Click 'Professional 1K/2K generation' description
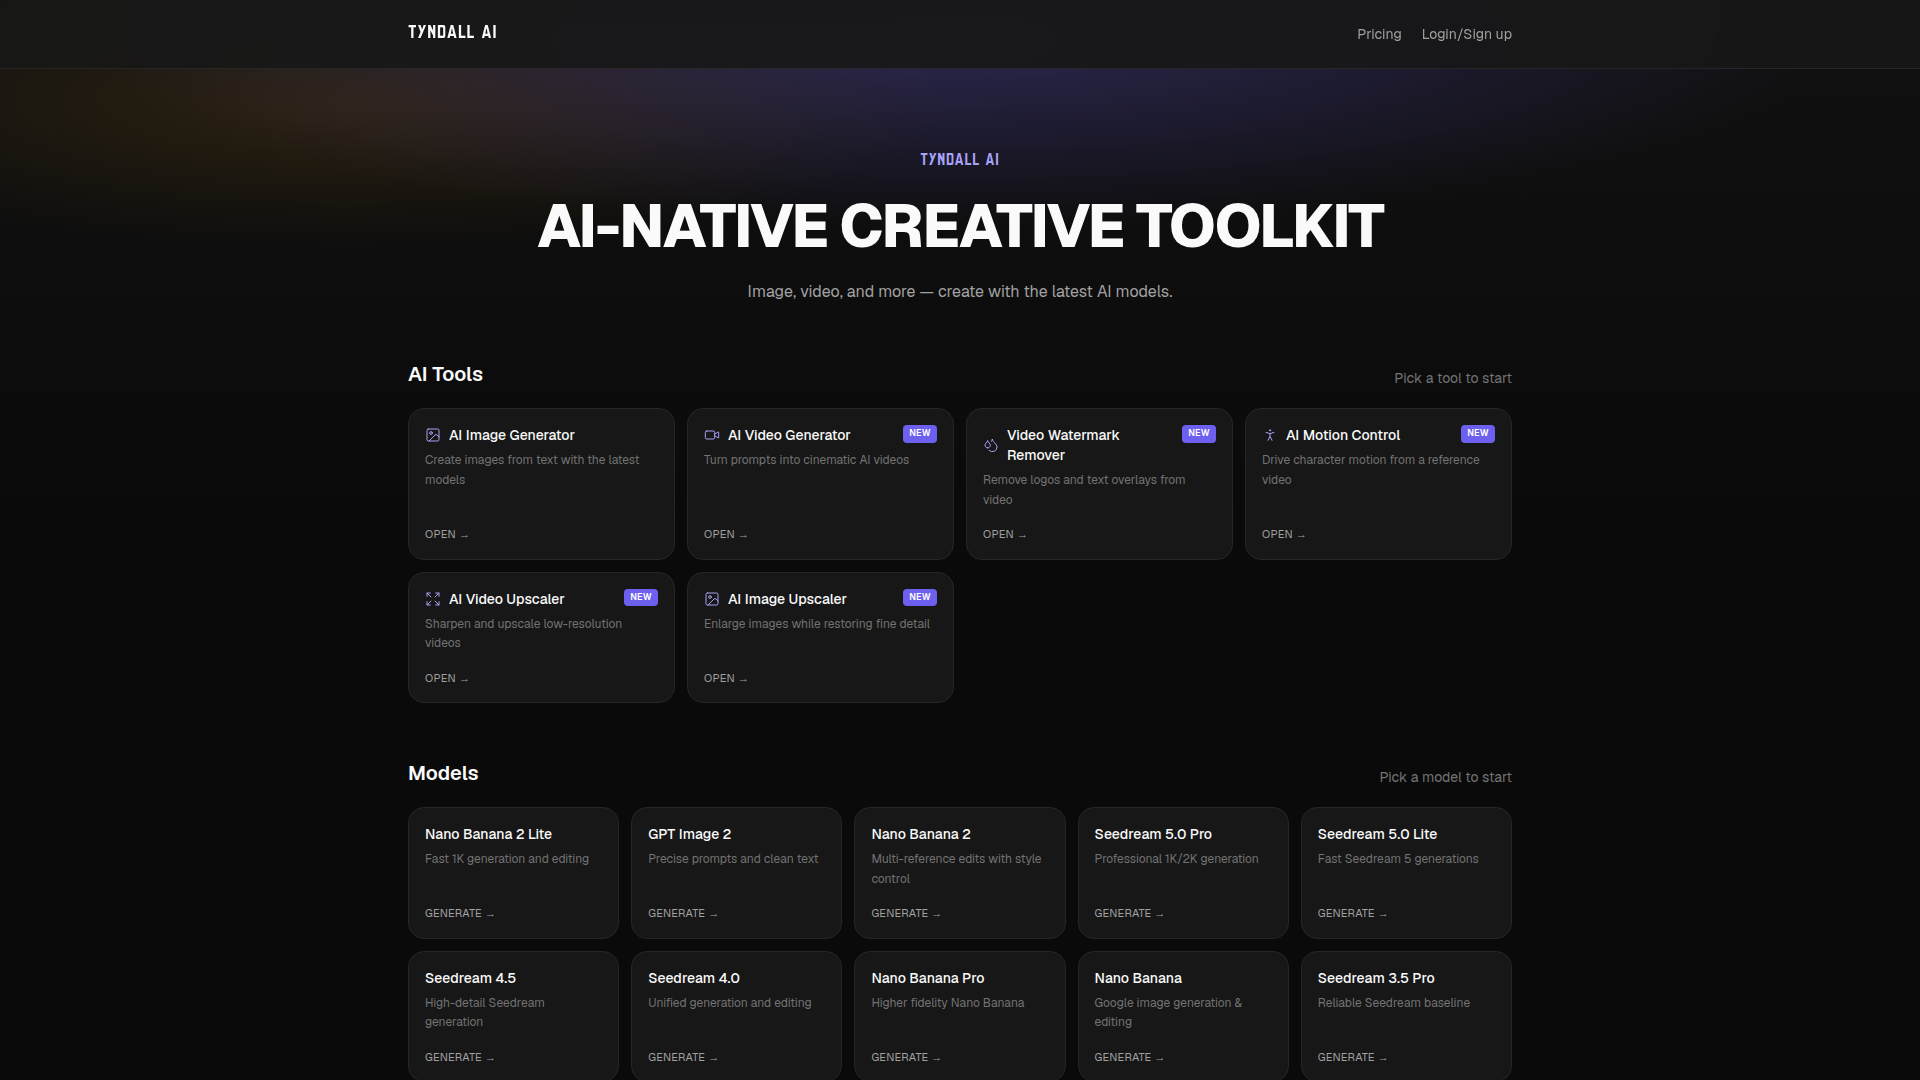The image size is (1920, 1080). click(x=1176, y=859)
